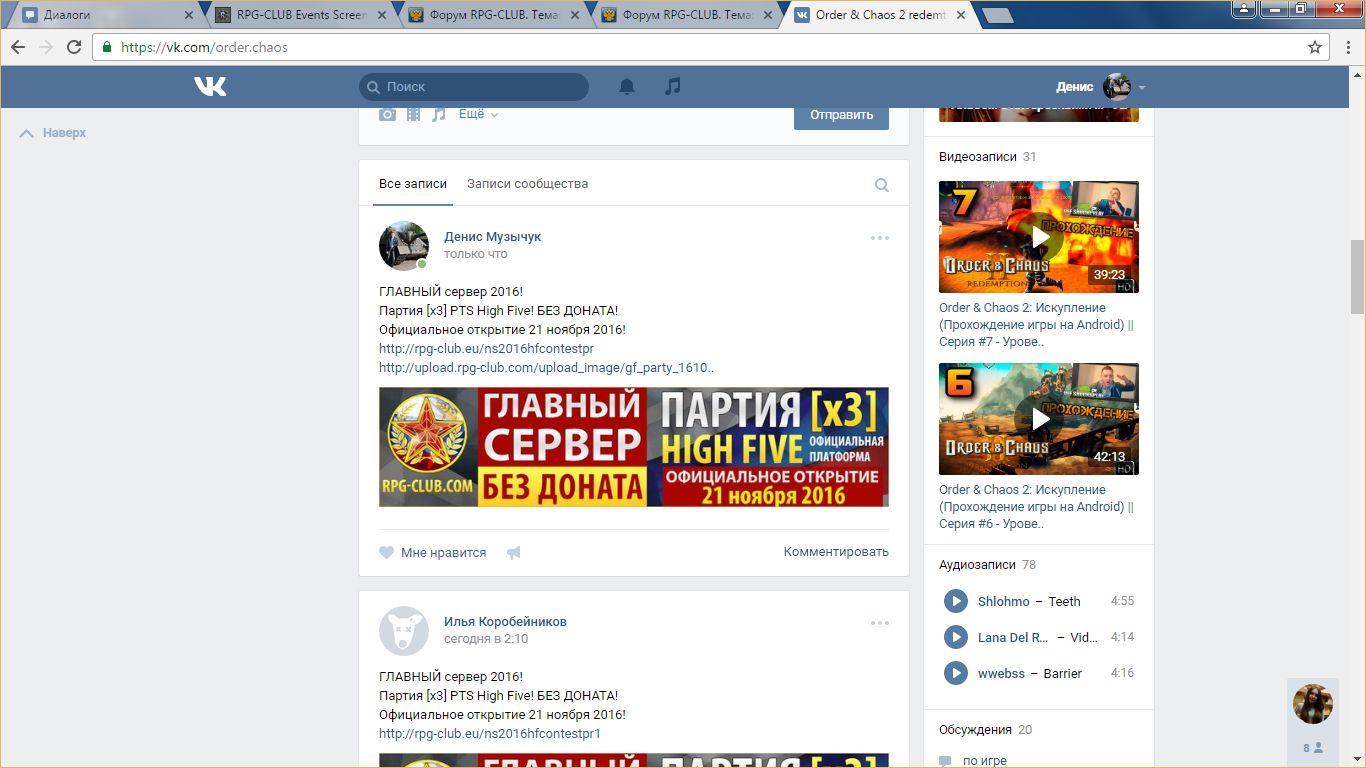The image size is (1366, 768).
Task: Close the Диалоги tab
Action: [x=189, y=15]
